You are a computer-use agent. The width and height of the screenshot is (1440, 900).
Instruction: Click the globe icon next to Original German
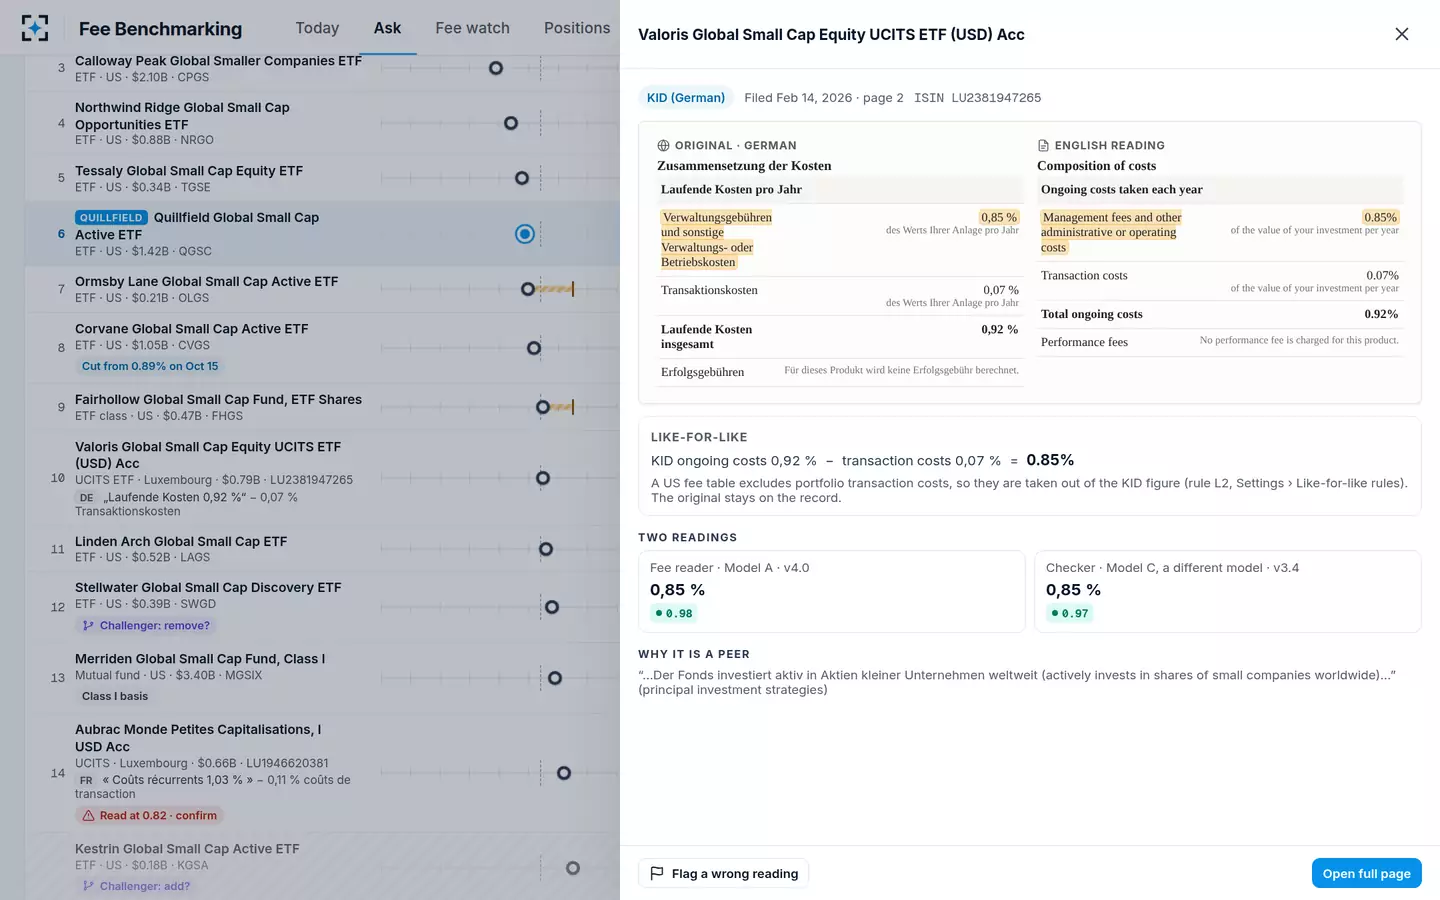tap(663, 145)
